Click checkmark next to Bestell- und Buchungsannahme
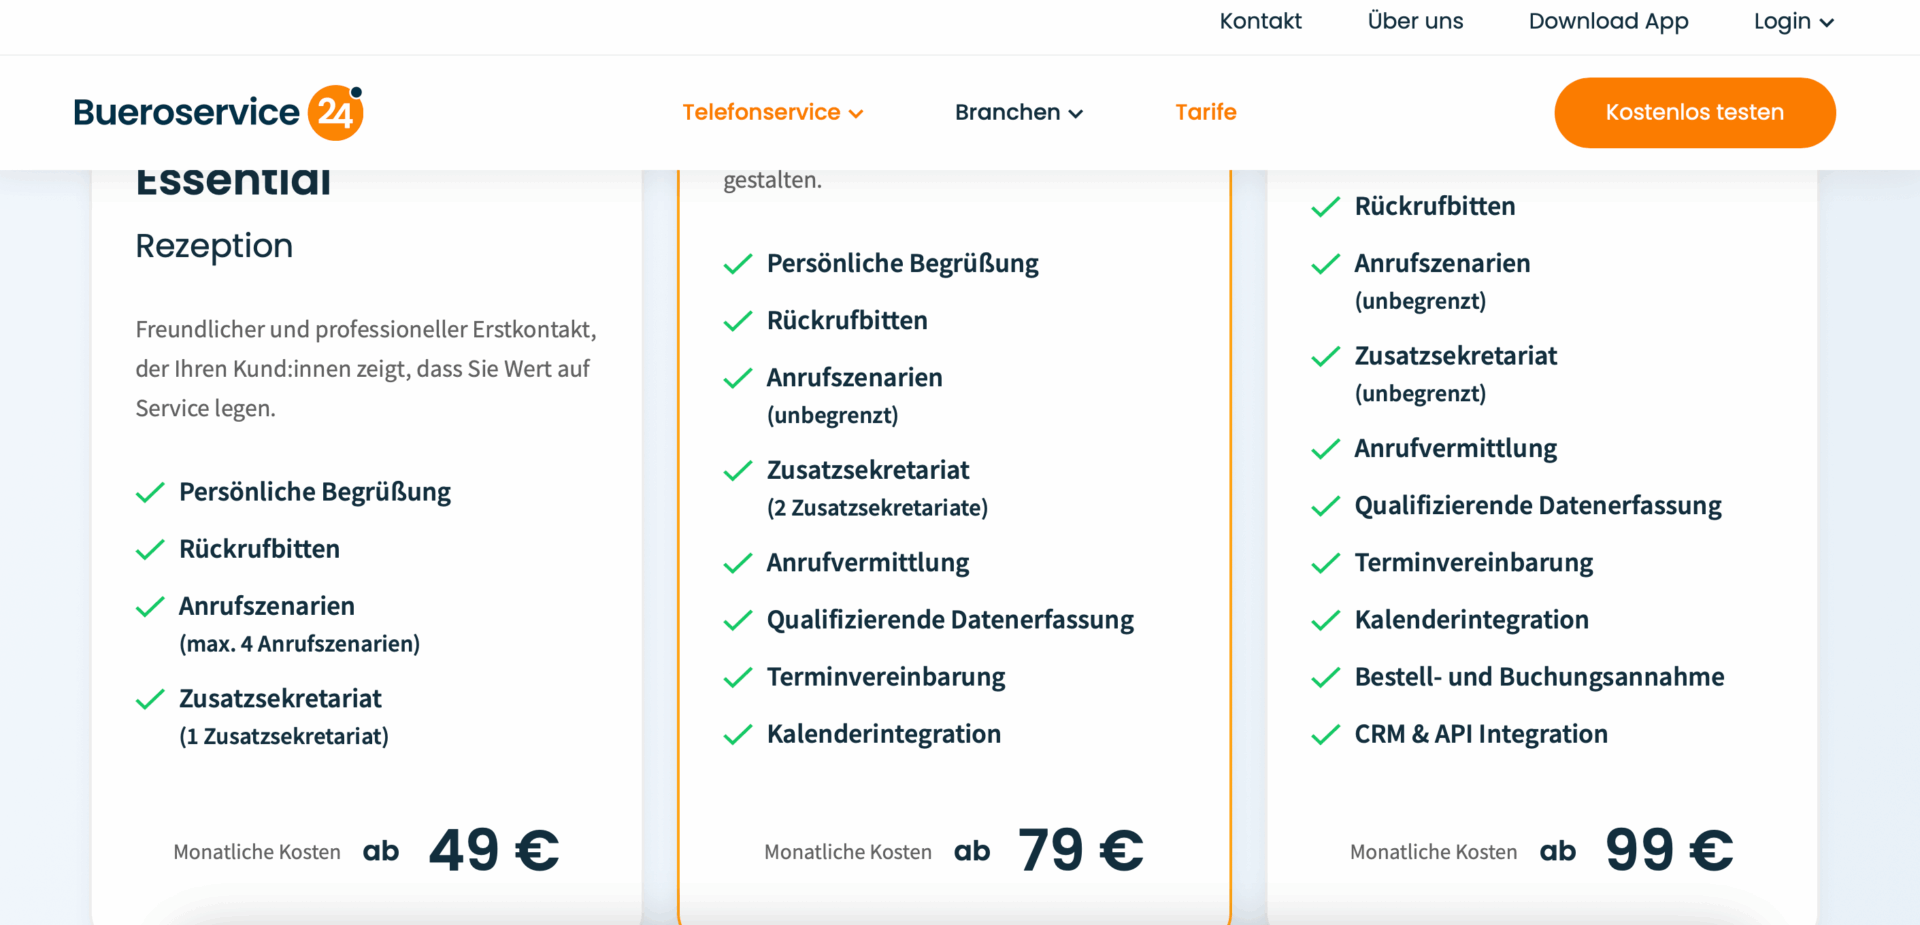The width and height of the screenshot is (1920, 925). click(x=1326, y=678)
